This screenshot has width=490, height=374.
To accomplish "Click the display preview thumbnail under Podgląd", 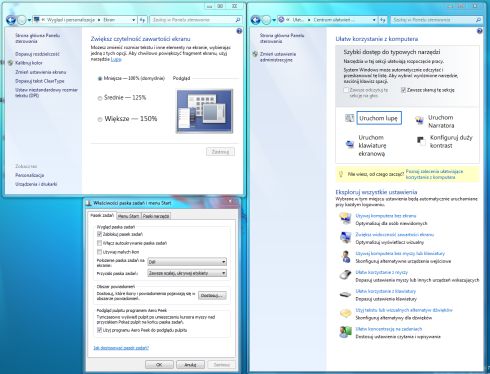I will [205, 111].
